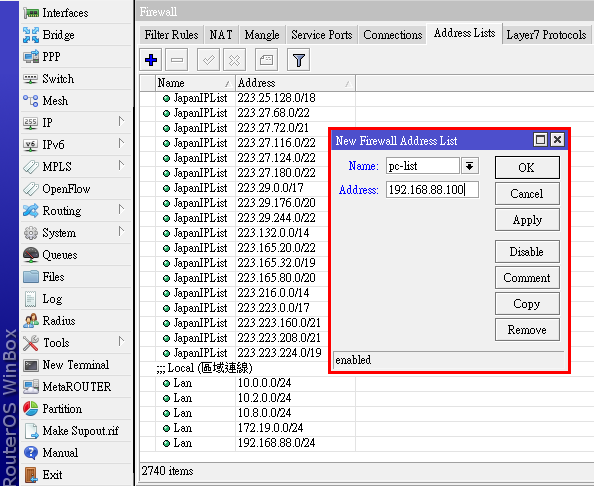594x486 pixels.
Task: Expand the Tools submenu
Action: (x=121, y=342)
